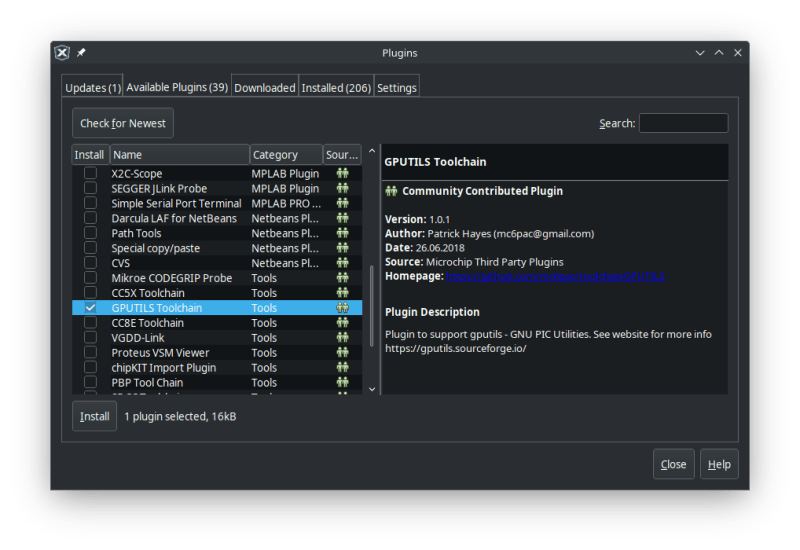Click the Community Contributed Plugin icon in details
800x550 pixels.
[x=391, y=191]
